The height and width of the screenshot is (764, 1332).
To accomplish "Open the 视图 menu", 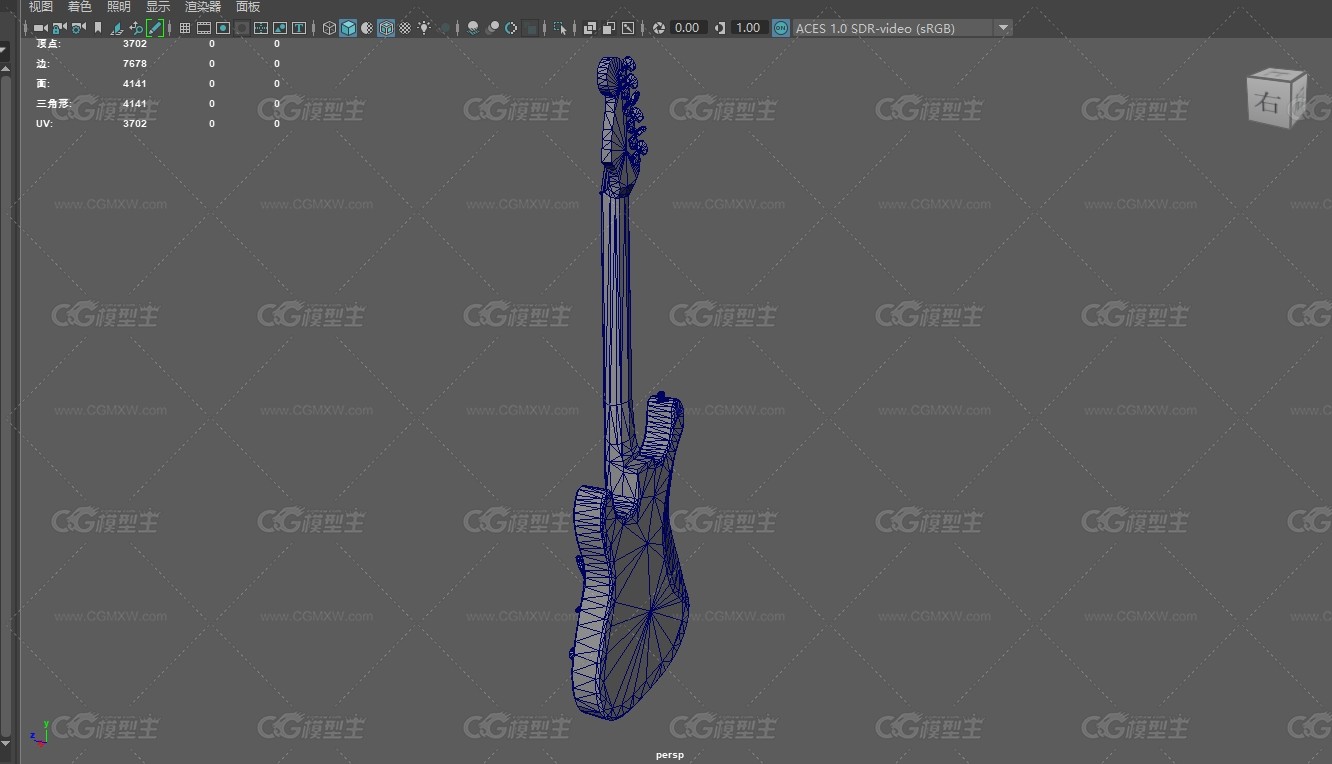I will [41, 7].
